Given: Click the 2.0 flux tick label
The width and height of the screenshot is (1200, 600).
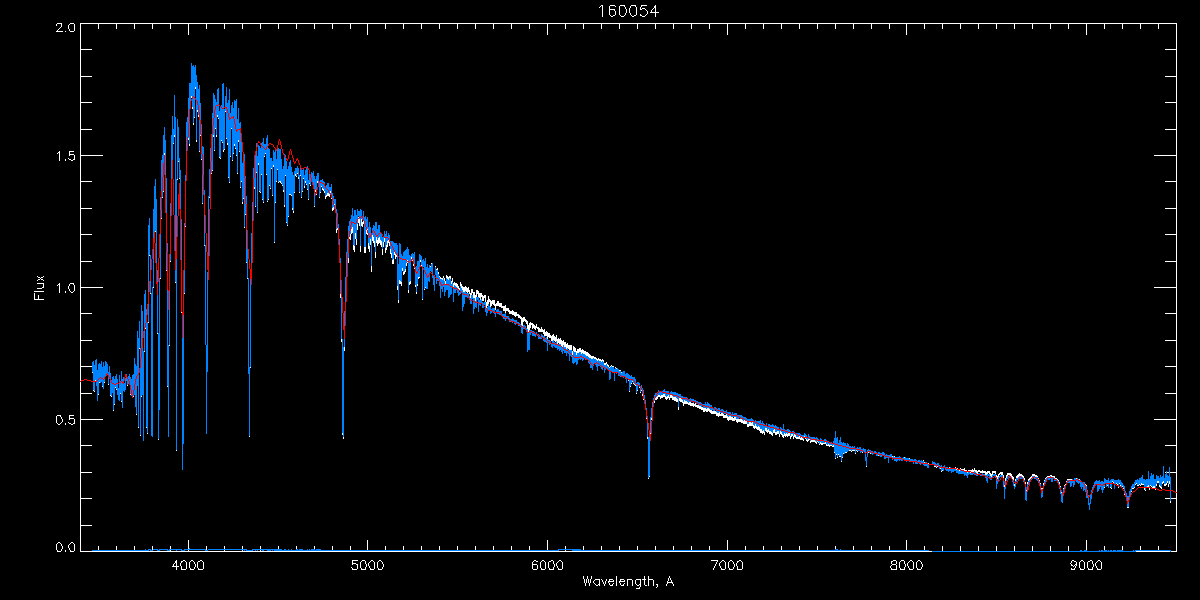Looking at the screenshot, I should pos(65,28).
